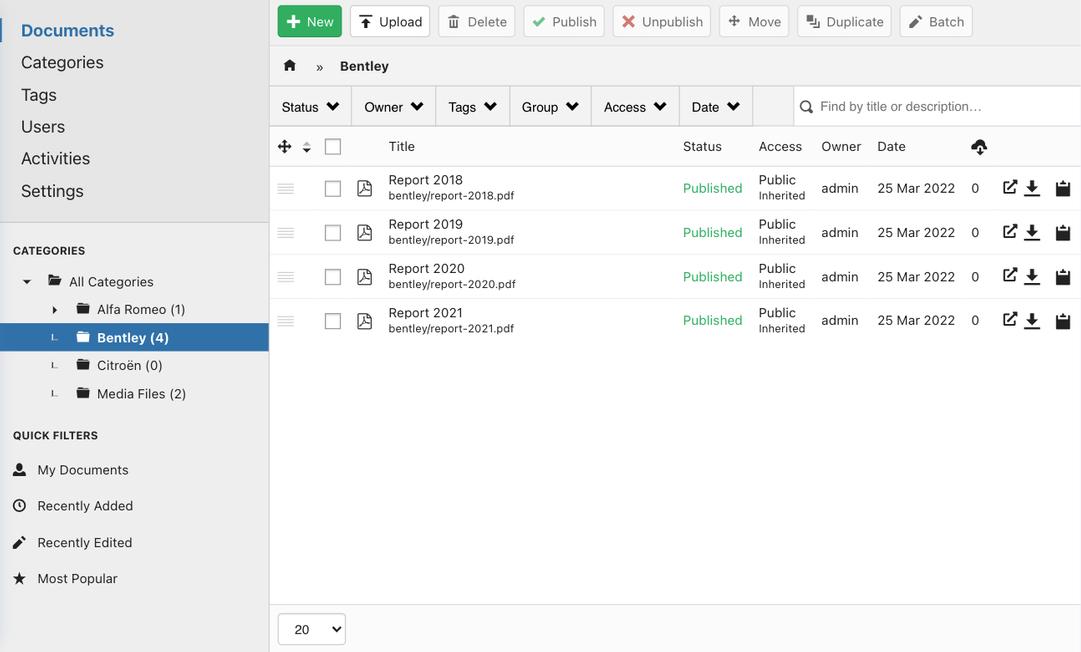Image resolution: width=1081 pixels, height=652 pixels.
Task: Go to Tags in sidebar
Action: [39, 94]
